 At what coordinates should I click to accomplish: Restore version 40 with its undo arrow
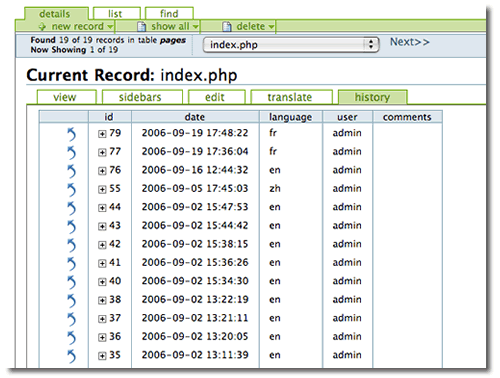tap(72, 282)
